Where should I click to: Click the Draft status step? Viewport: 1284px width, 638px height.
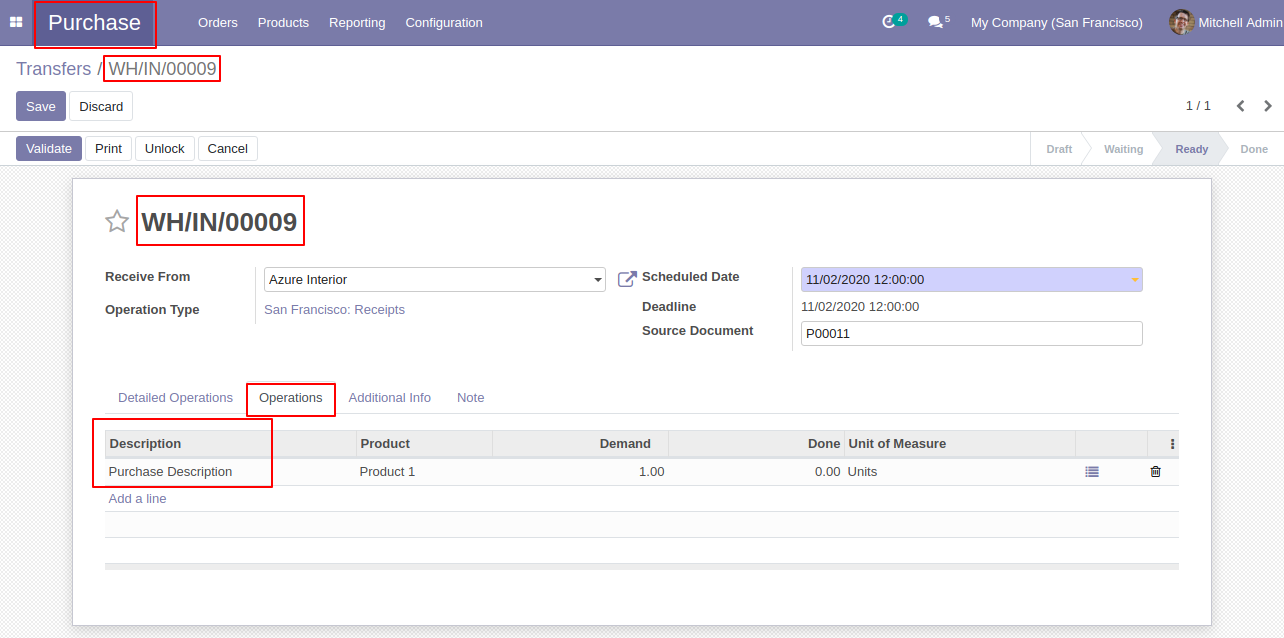pyautogui.click(x=1059, y=149)
